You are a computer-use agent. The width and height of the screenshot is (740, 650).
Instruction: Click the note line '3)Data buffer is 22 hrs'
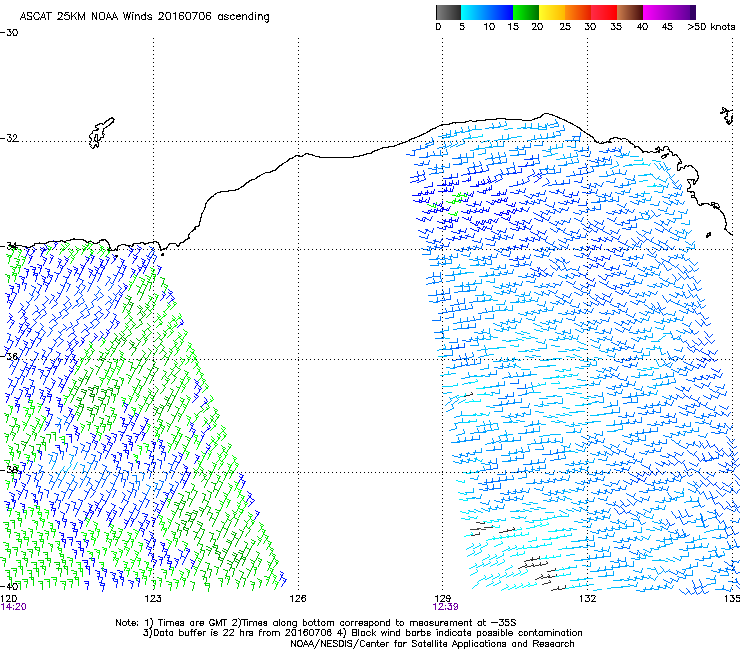[362, 633]
